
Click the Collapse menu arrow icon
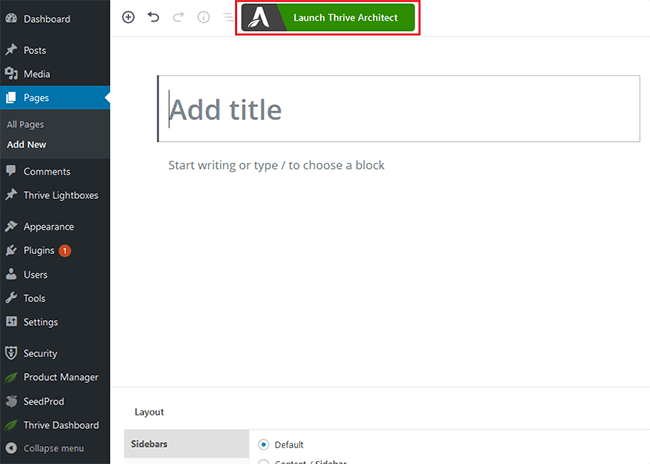tap(11, 448)
